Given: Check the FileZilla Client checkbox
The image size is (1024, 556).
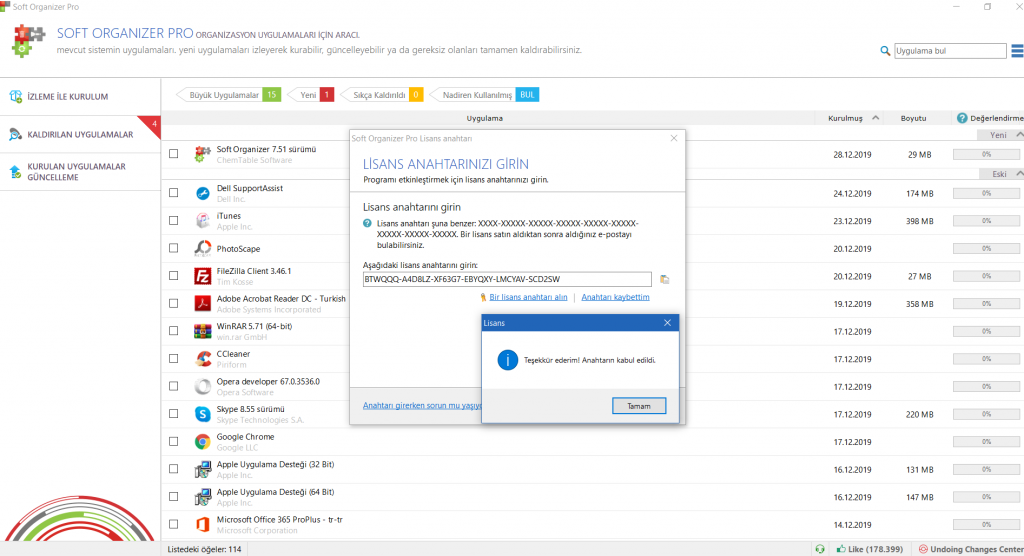Looking at the screenshot, I should (173, 275).
